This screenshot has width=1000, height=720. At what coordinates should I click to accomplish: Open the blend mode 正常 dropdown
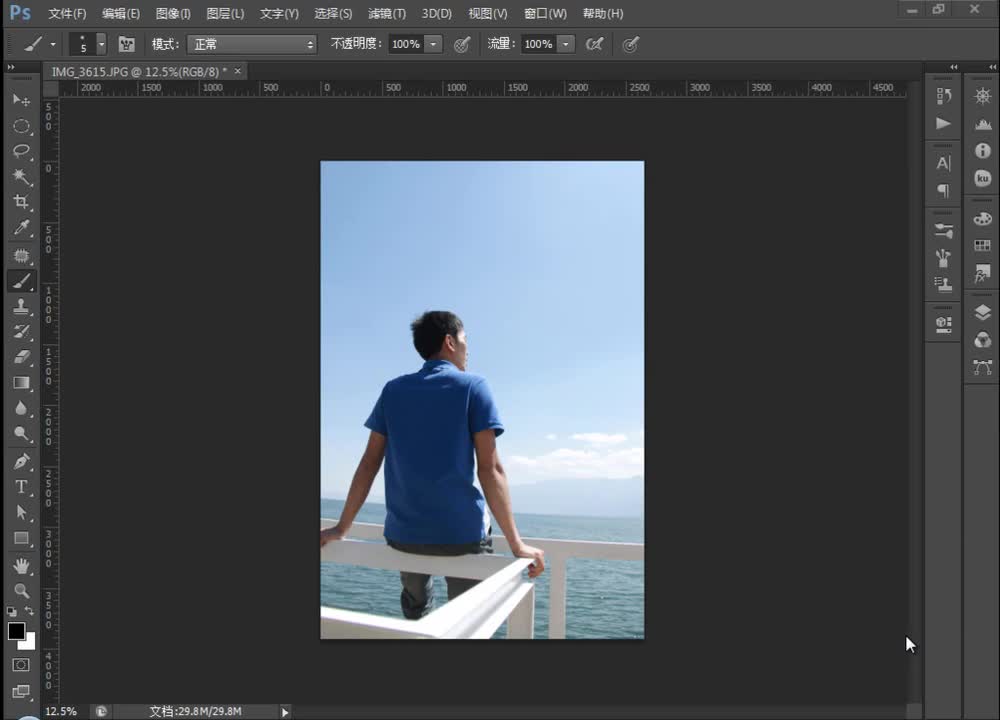pos(251,44)
